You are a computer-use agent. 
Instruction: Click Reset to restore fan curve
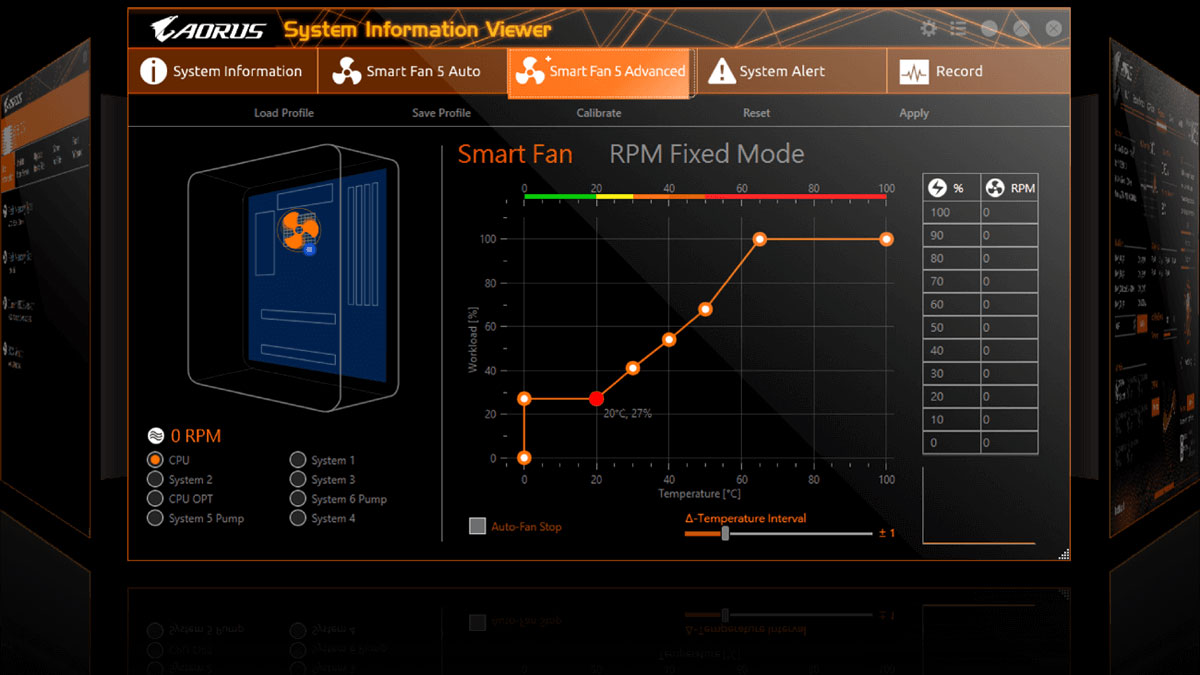756,113
